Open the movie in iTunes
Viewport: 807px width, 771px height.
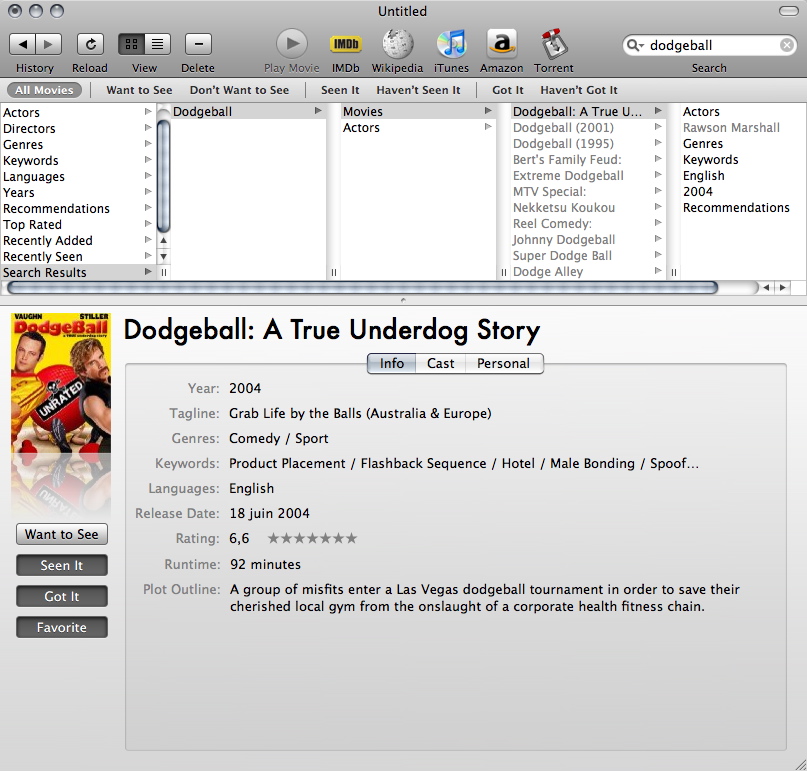tap(451, 44)
